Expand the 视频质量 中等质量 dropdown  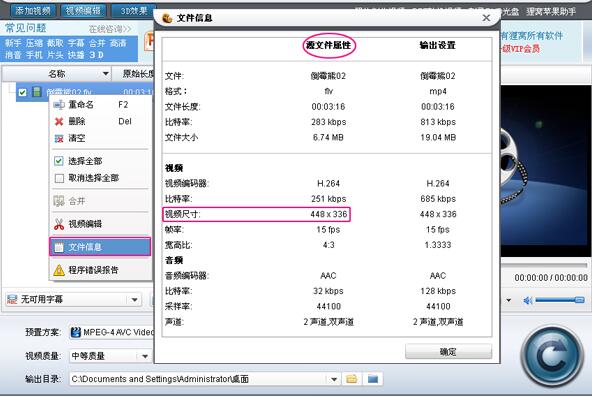click(x=145, y=356)
